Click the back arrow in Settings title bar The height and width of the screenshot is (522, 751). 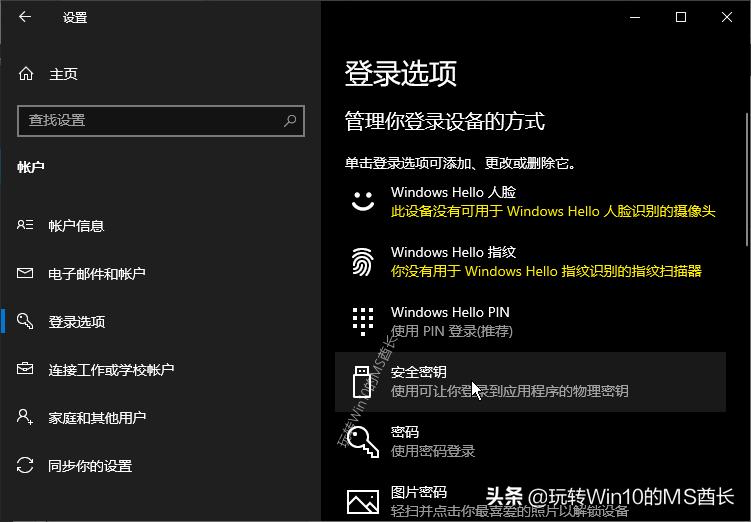pyautogui.click(x=25, y=17)
